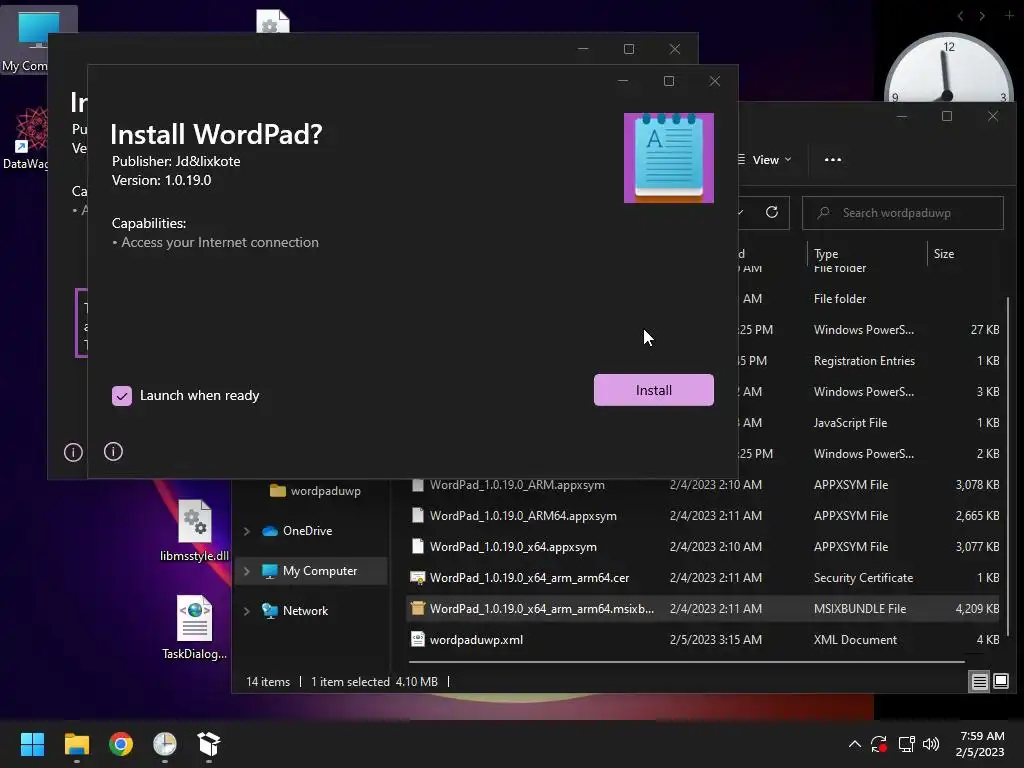Click the sync update tray icon
1024x768 pixels.
click(879, 744)
